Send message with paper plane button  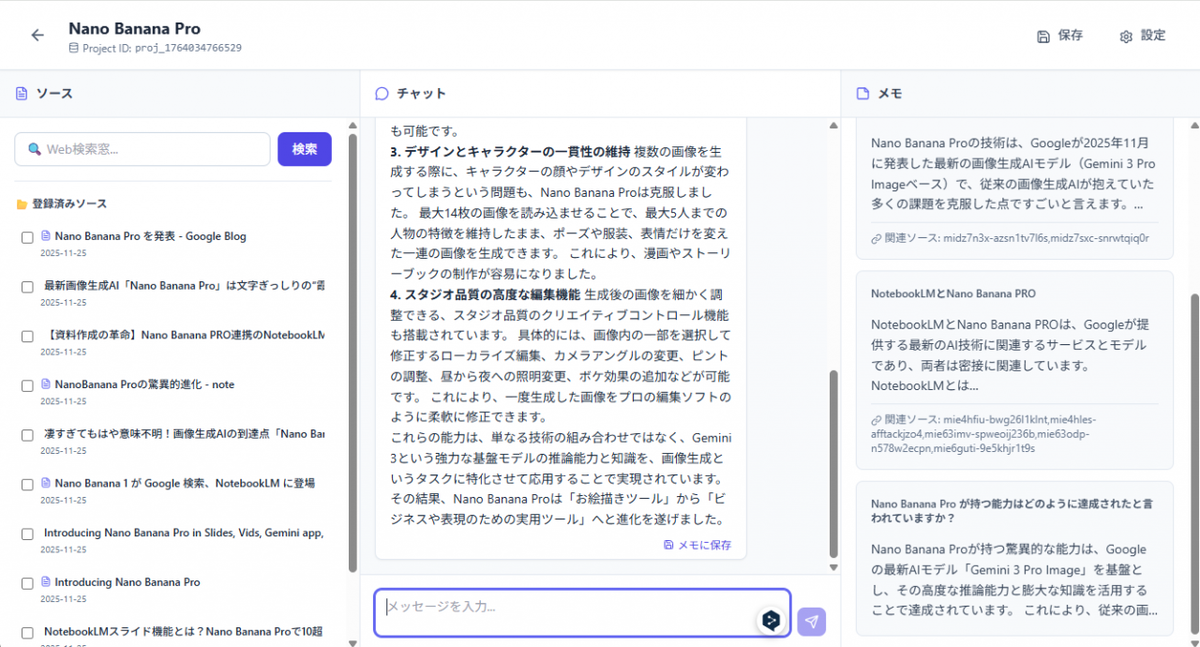click(x=812, y=622)
